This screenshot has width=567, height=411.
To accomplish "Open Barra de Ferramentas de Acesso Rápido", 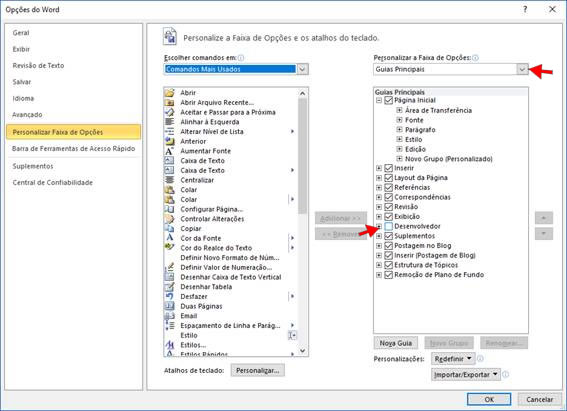I will click(73, 149).
